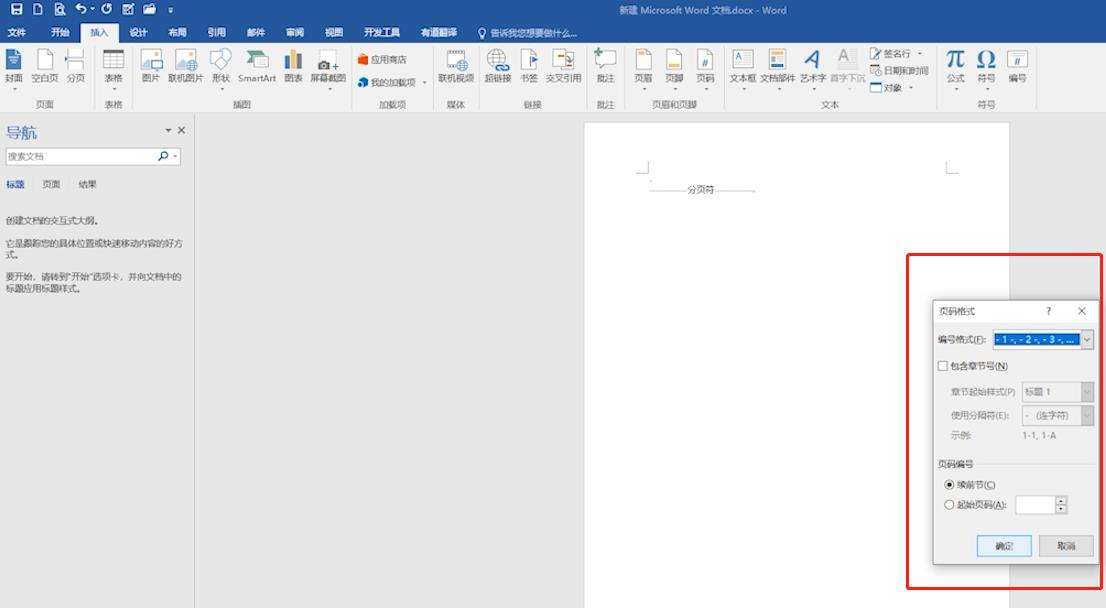Open the 表格 table insert icon
Image resolution: width=1106 pixels, height=608 pixels.
click(x=114, y=67)
